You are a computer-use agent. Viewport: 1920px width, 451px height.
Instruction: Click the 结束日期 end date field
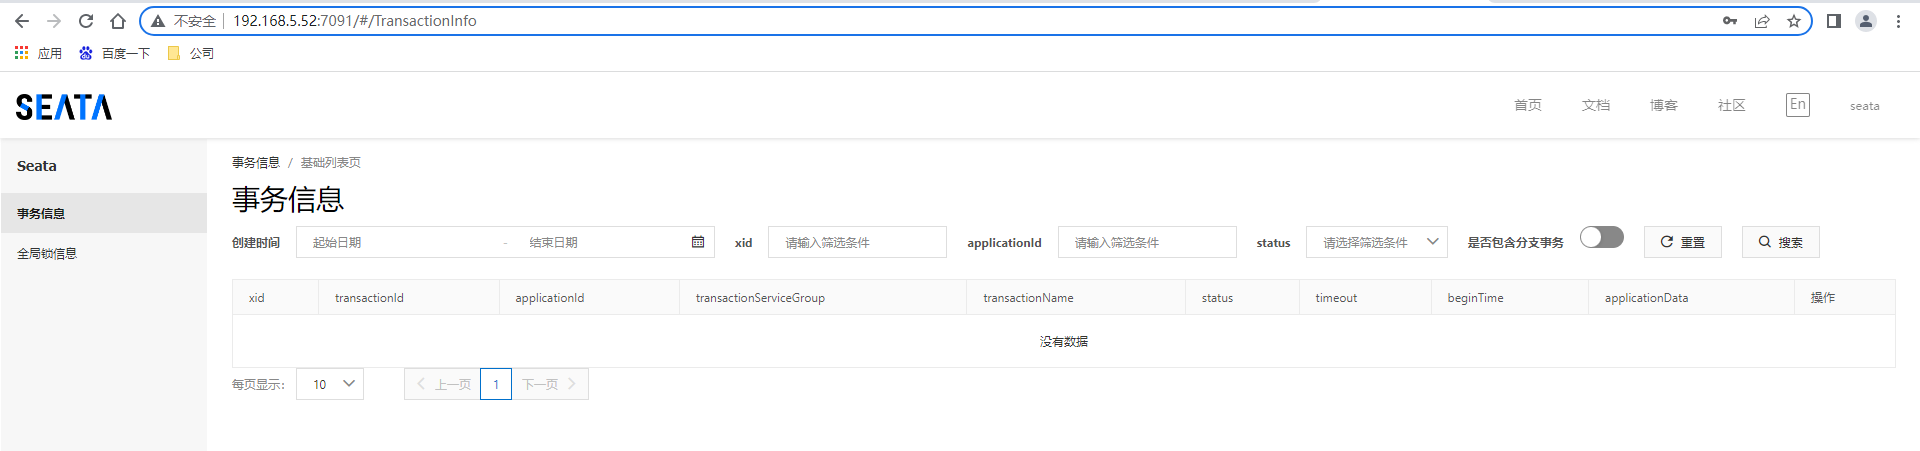coord(600,242)
